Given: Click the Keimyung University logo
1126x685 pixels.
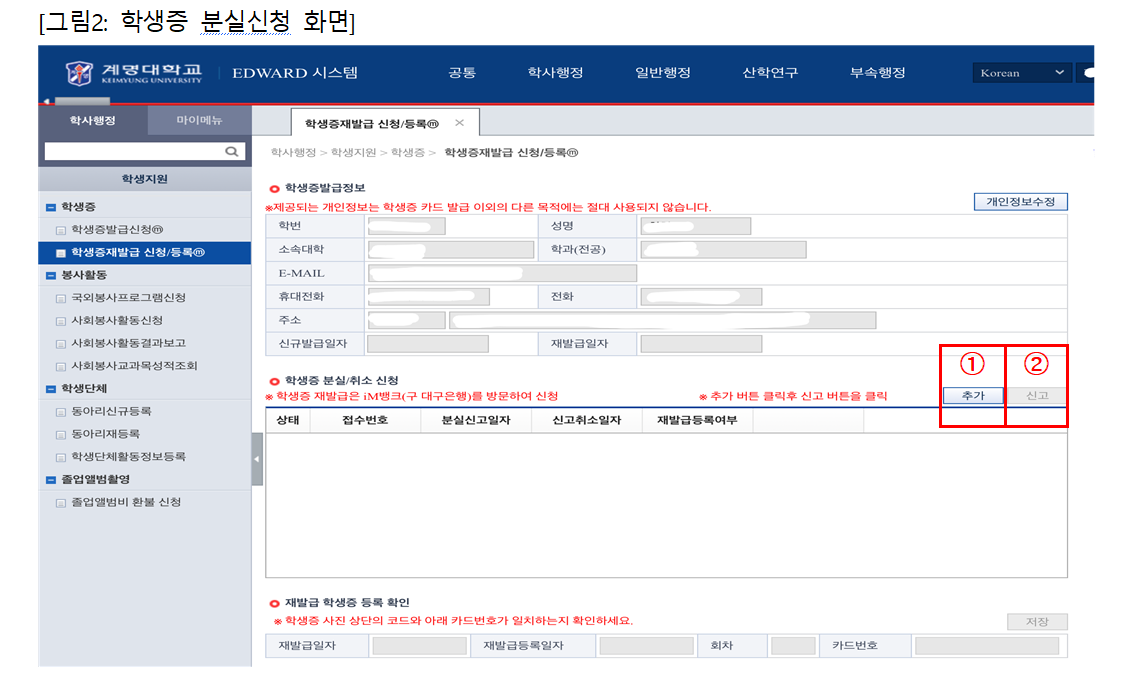Looking at the screenshot, I should 133,73.
